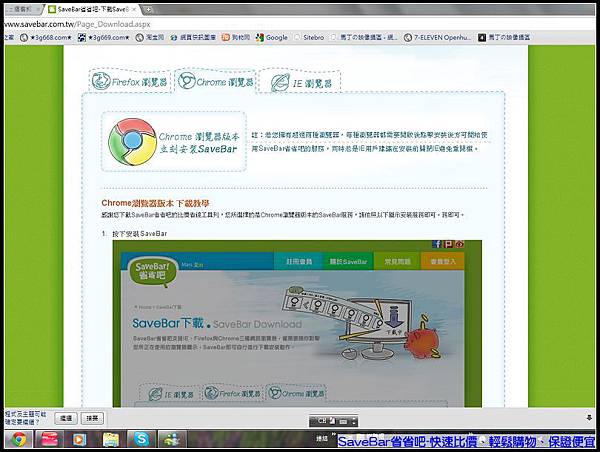Expand the taskbar links chevron
Viewport: 600px width, 452px height.
334,434
